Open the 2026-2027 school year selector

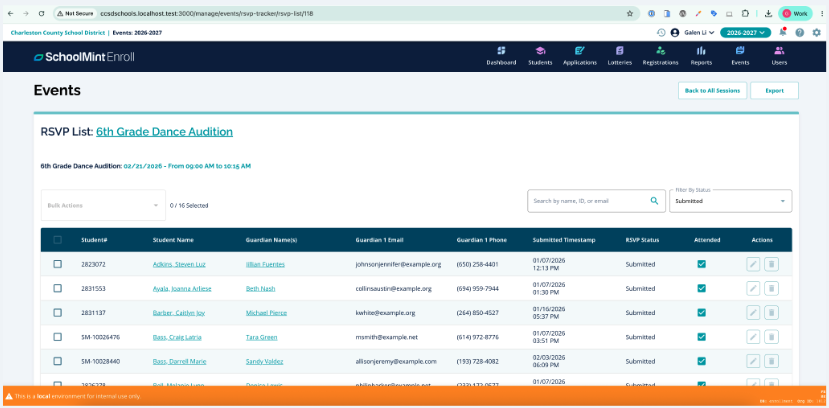click(745, 32)
